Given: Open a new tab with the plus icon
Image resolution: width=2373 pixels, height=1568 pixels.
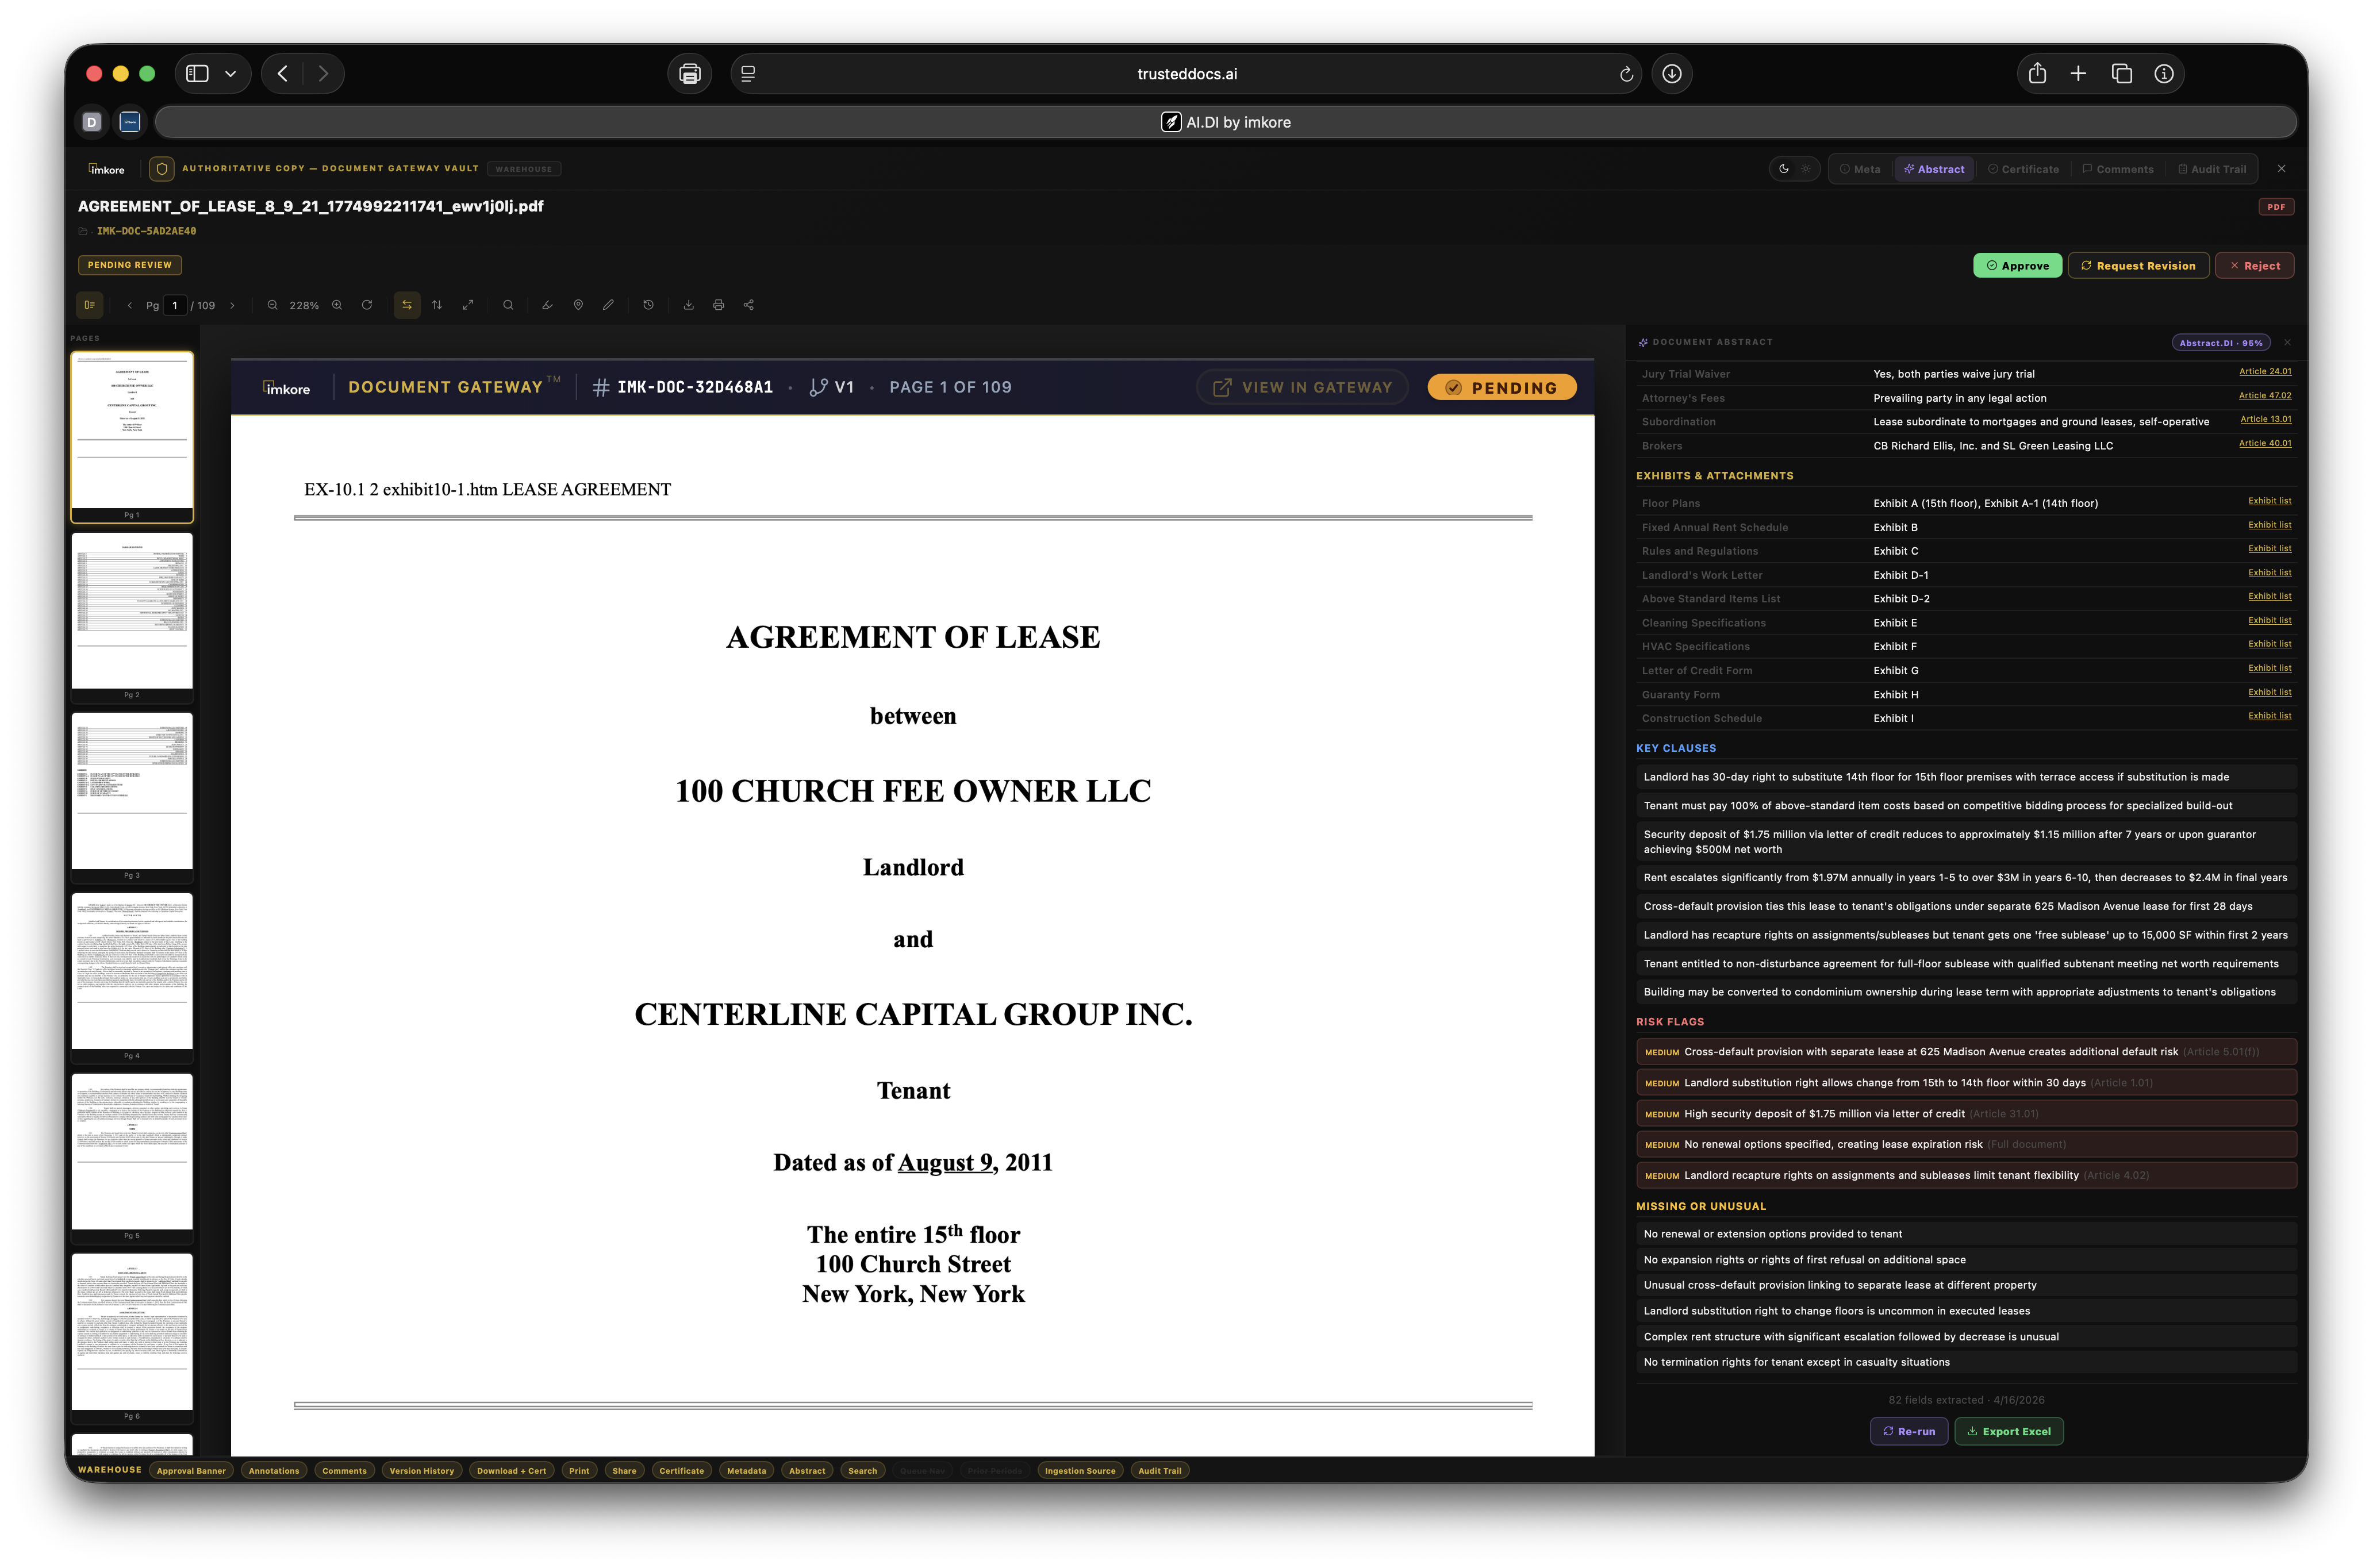Looking at the screenshot, I should 2078,74.
